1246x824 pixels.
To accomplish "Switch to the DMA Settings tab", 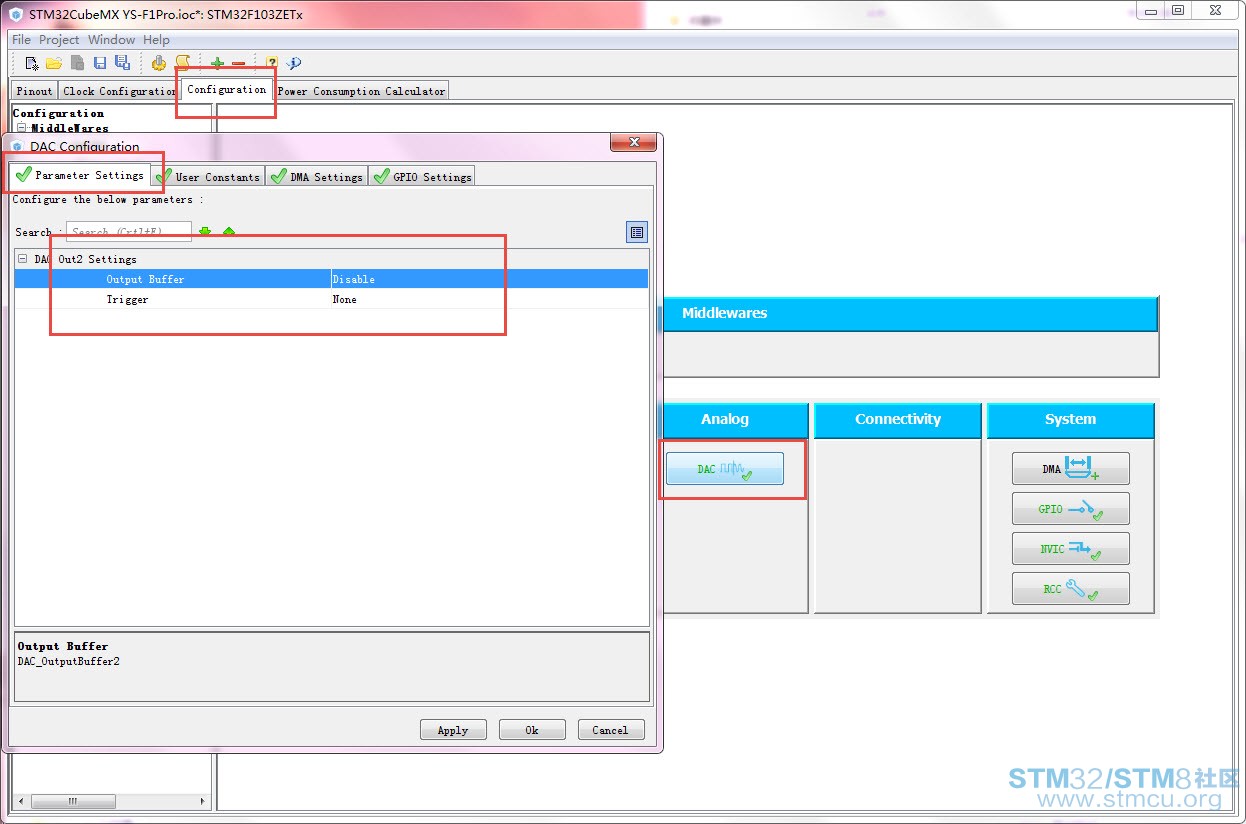I will (x=317, y=176).
